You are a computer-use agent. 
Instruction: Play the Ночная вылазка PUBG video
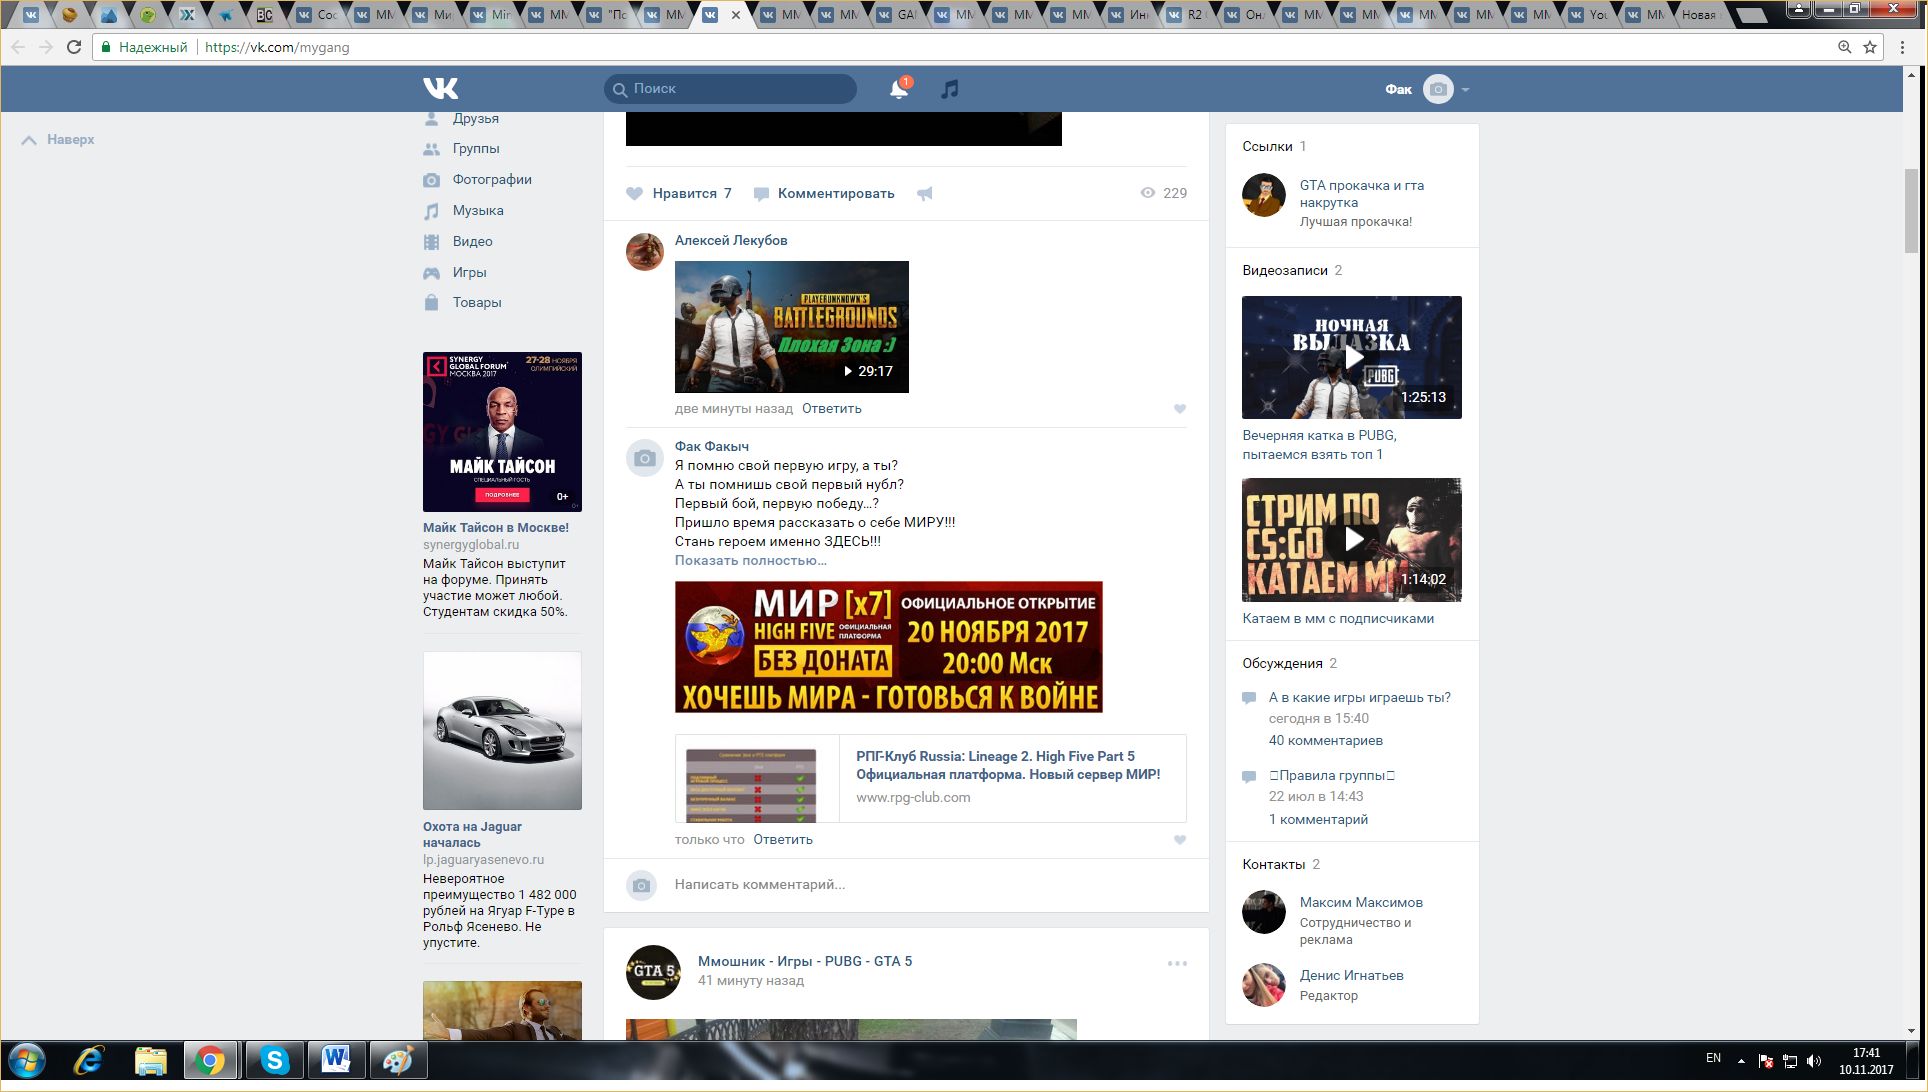pyautogui.click(x=1352, y=357)
